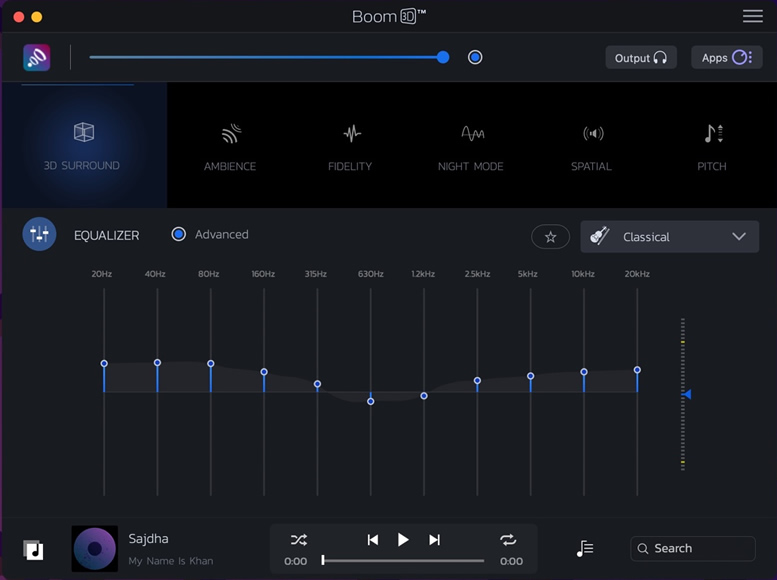Toggle the circular Boom volume power button
The width and height of the screenshot is (777, 580).
point(475,58)
